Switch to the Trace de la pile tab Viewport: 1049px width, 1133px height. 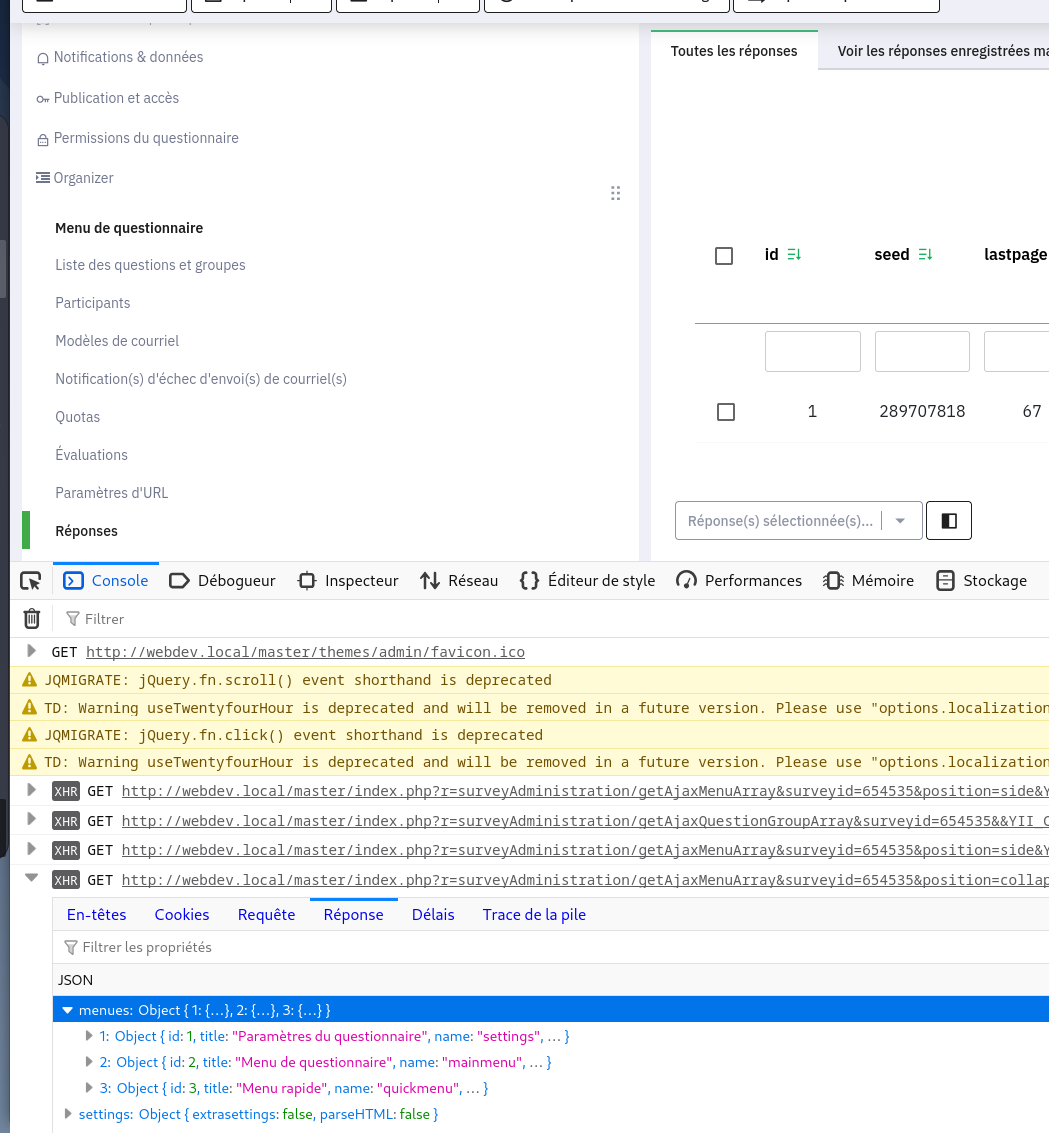(x=534, y=915)
